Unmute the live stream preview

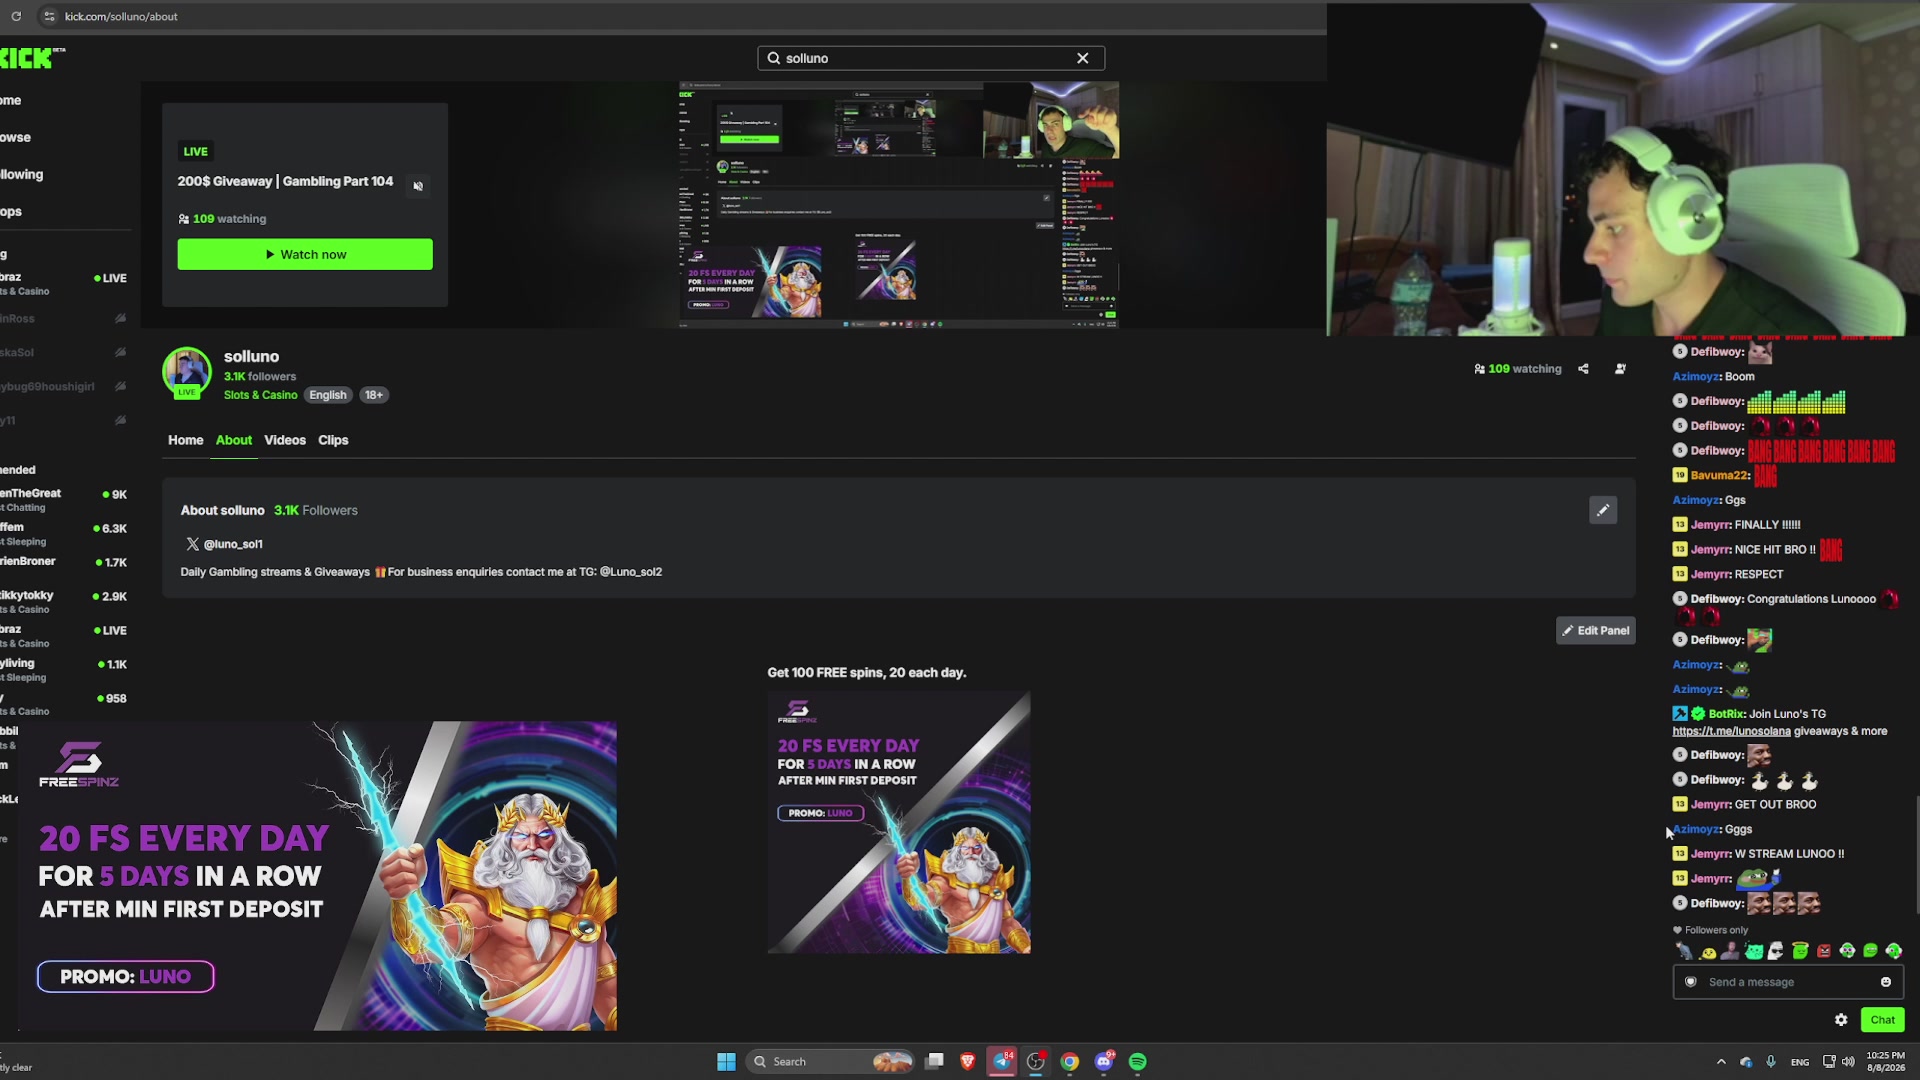[x=418, y=186]
